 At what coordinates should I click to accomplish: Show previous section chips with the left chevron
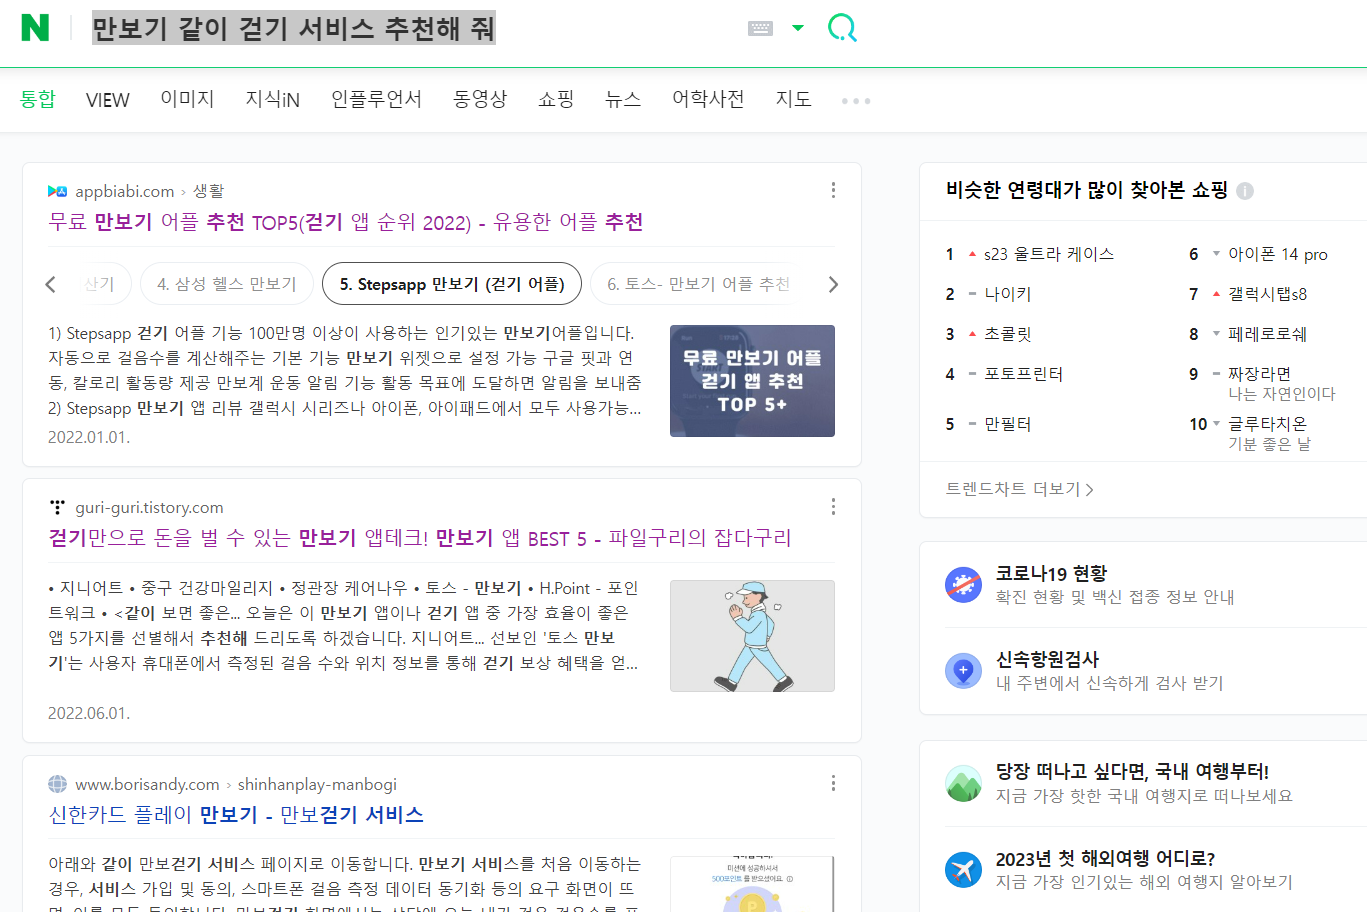coord(51,284)
